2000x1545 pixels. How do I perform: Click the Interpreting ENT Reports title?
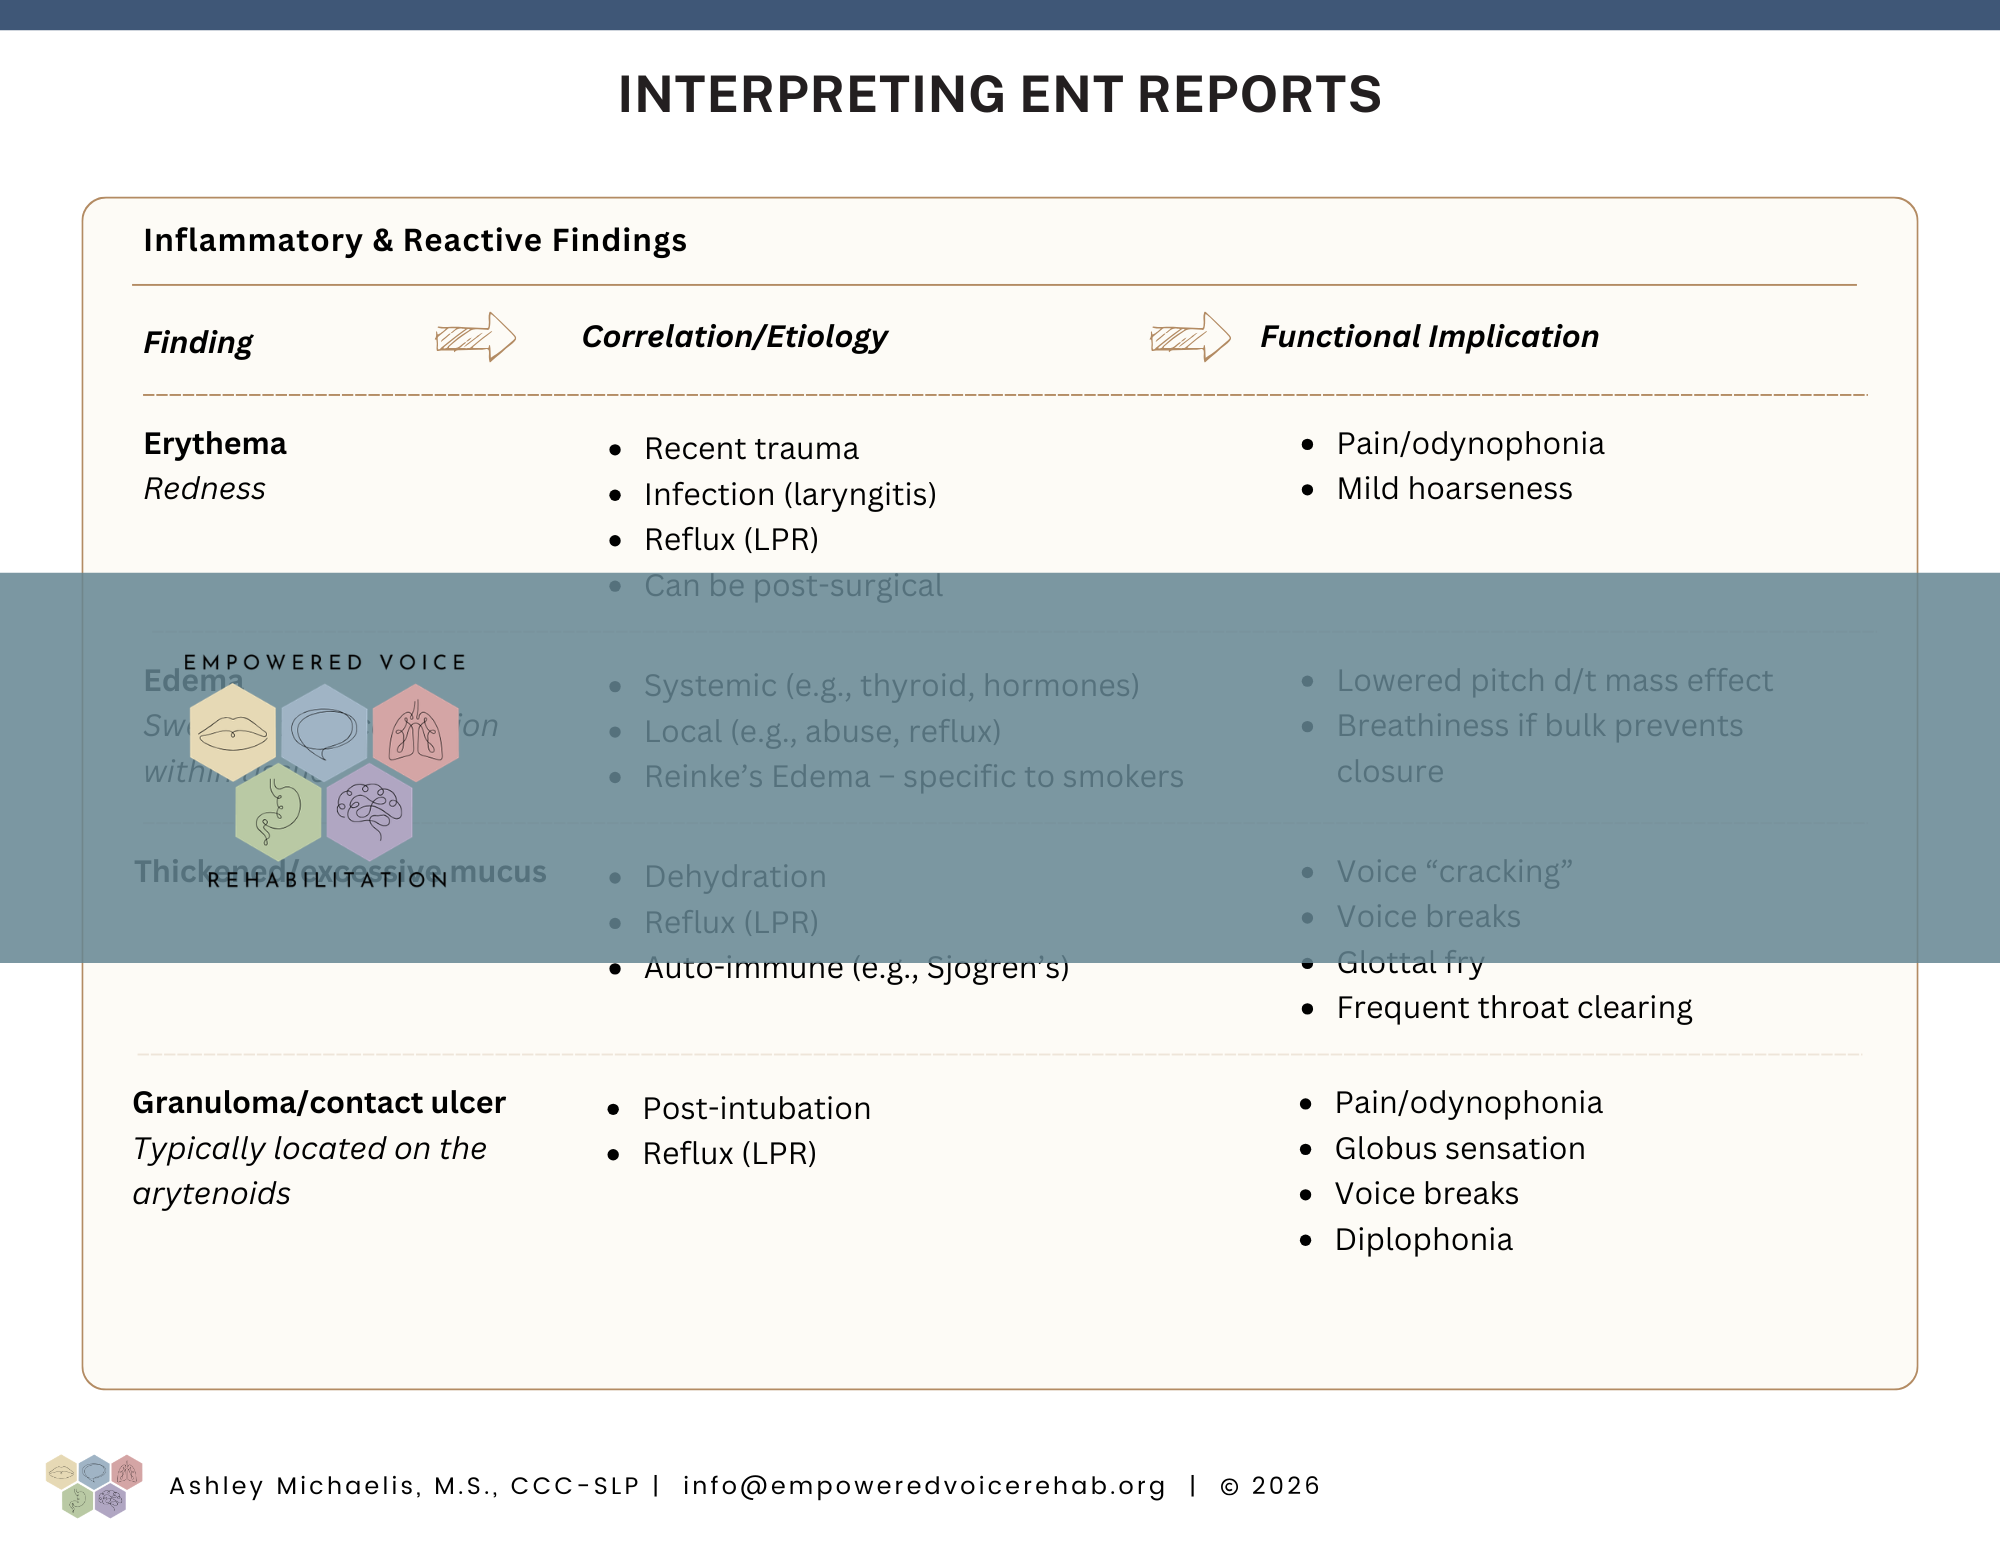(999, 95)
